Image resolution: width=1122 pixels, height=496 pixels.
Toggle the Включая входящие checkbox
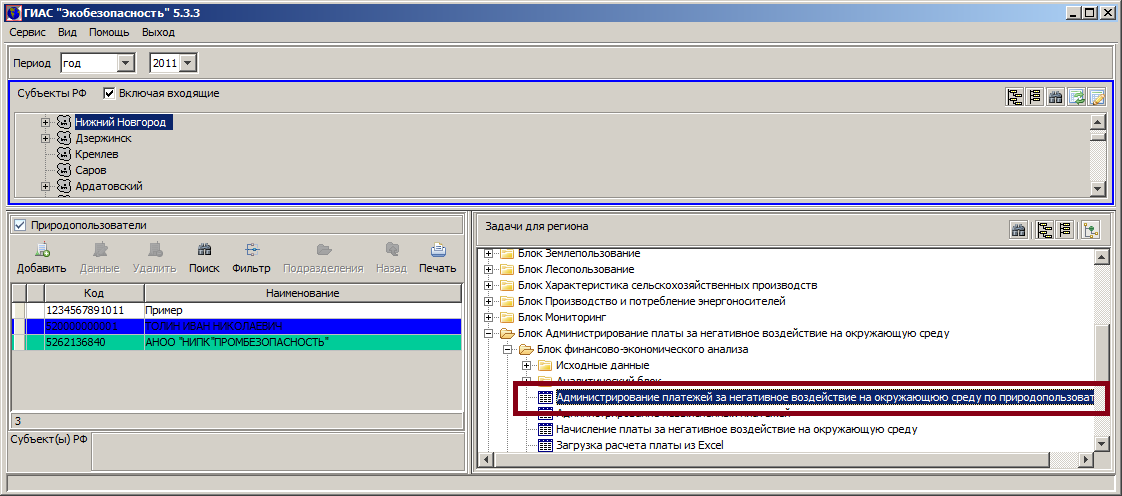pyautogui.click(x=110, y=93)
